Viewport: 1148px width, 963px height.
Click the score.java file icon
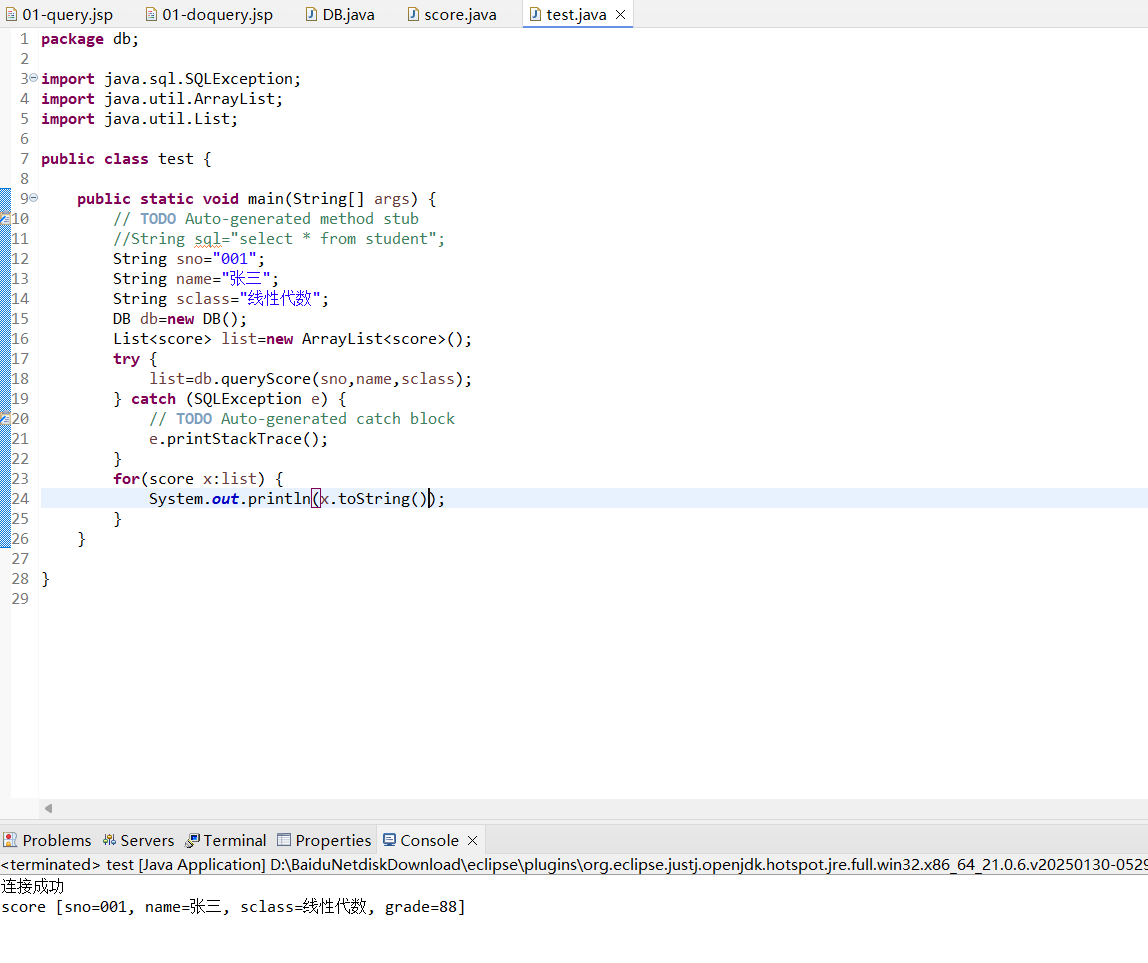(413, 15)
